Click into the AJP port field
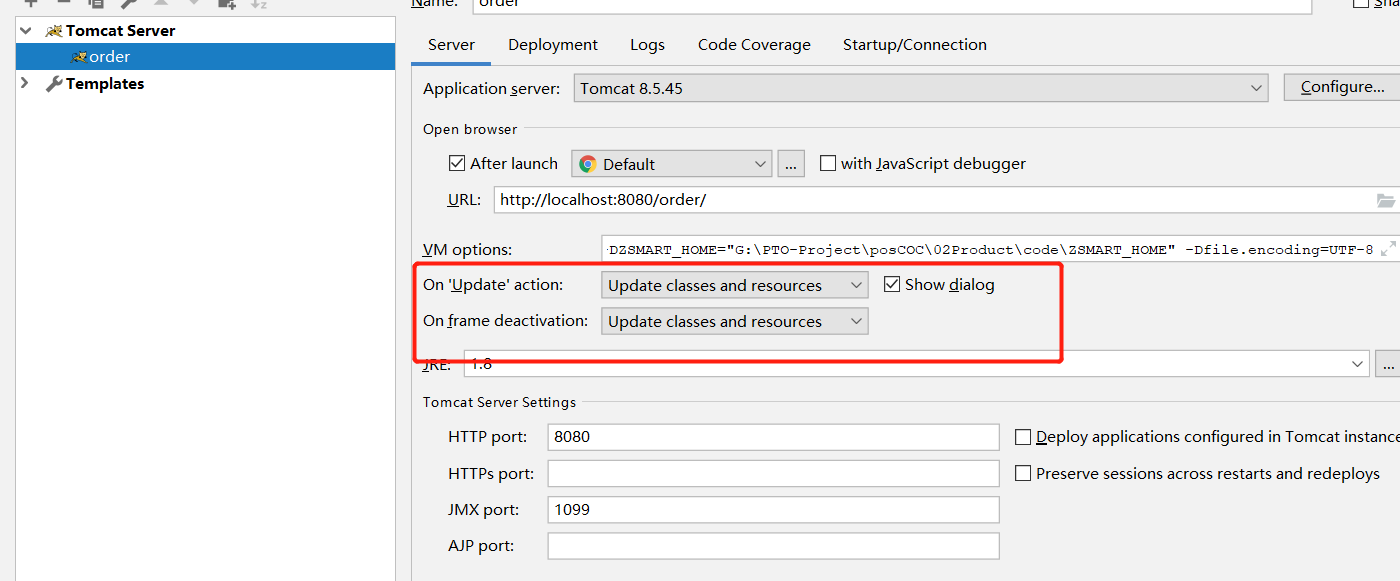Viewport: 1400px width, 581px height. point(773,545)
